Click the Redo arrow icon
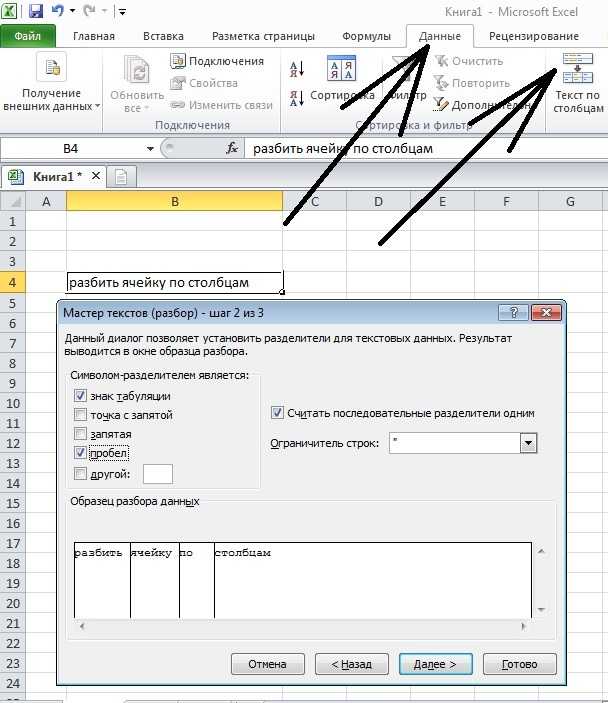 coord(89,11)
